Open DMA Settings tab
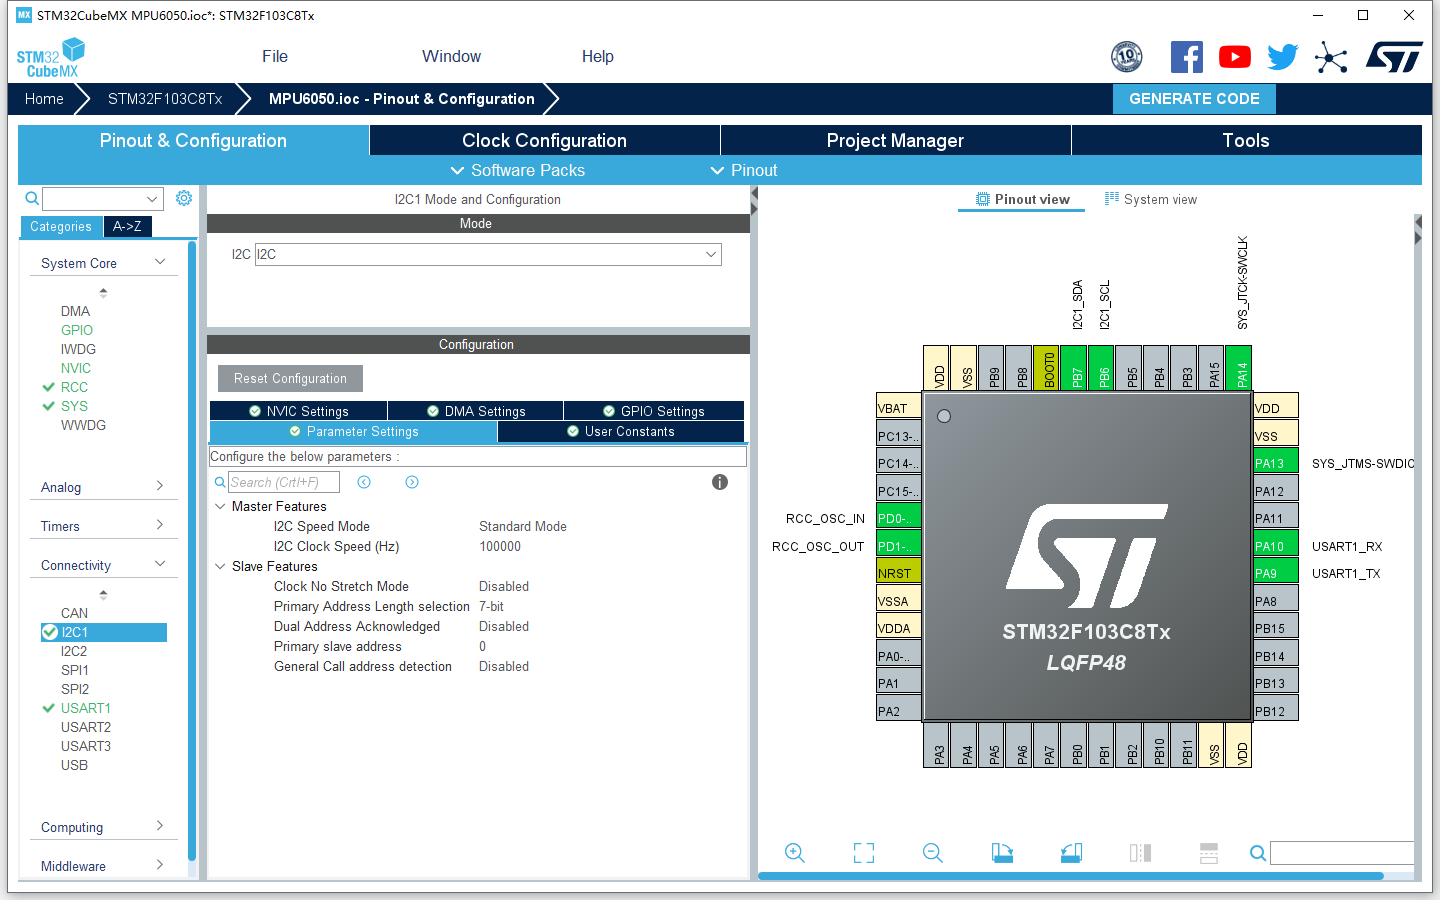This screenshot has width=1440, height=900. pos(475,411)
